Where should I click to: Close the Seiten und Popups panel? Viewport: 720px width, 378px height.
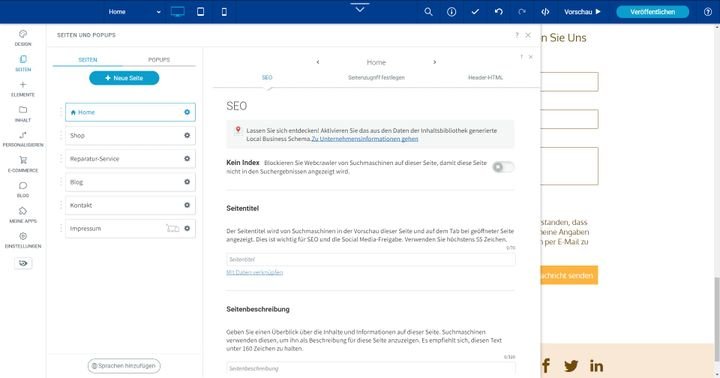(528, 35)
